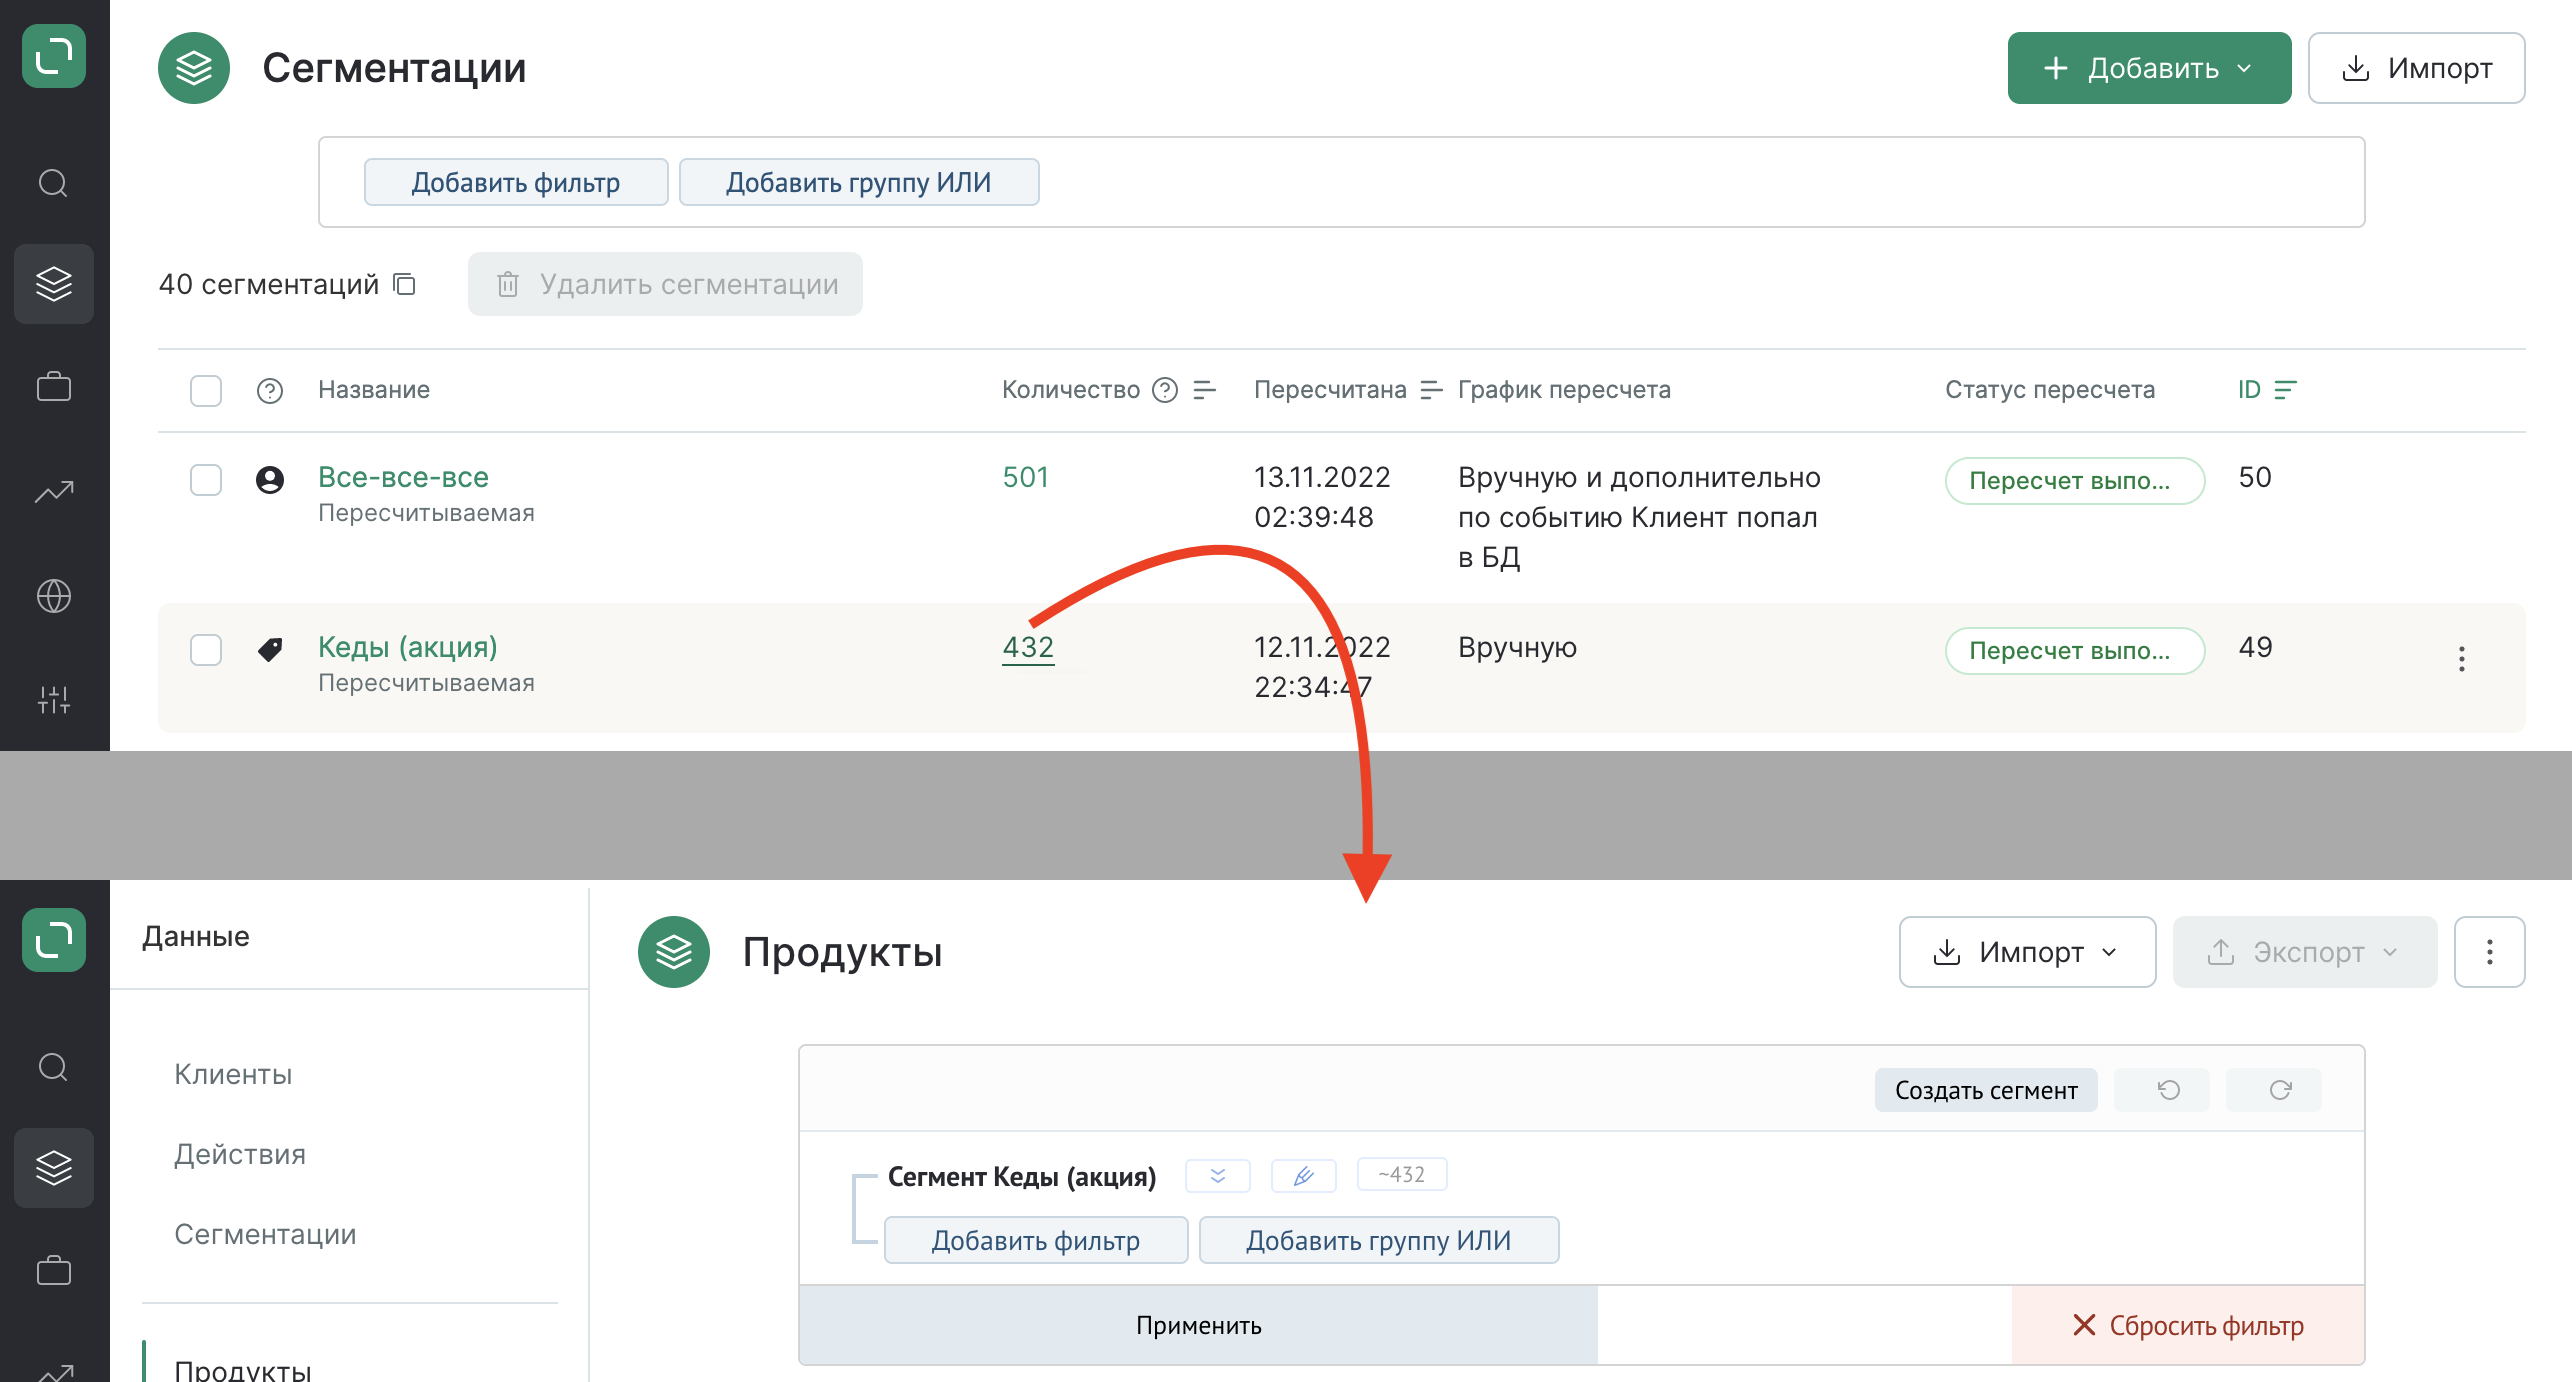Click status badge of Все-все-все row
The height and width of the screenshot is (1382, 2572).
(x=2075, y=481)
